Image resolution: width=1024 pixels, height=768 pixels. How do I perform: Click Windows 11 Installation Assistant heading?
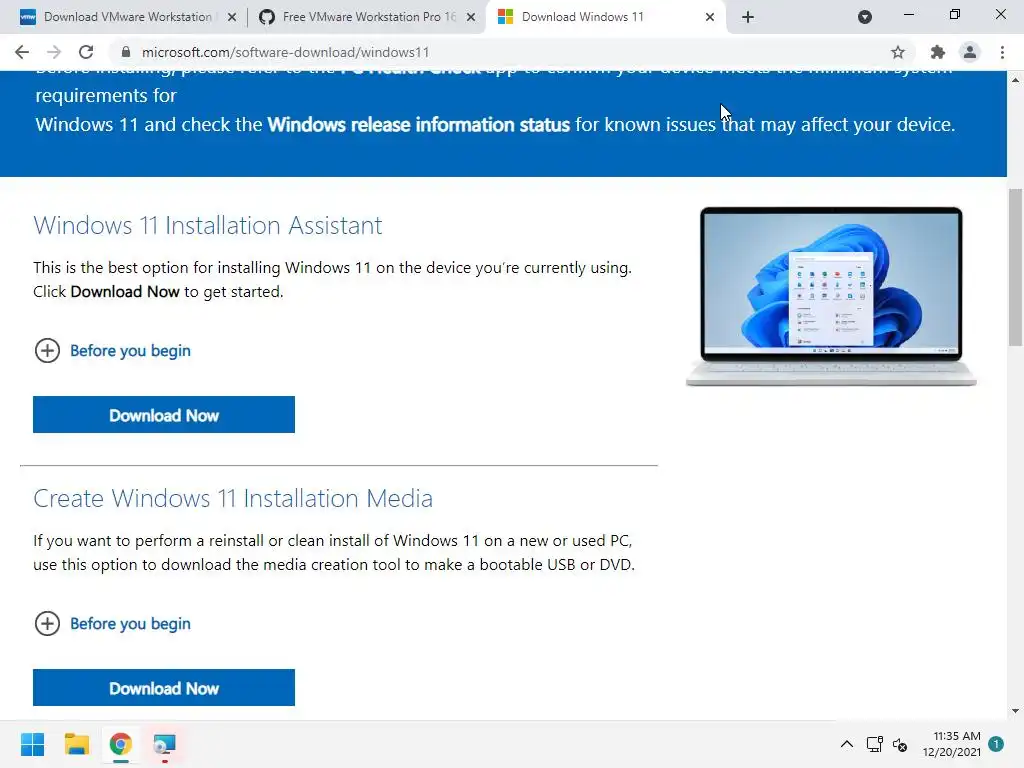[x=208, y=225]
